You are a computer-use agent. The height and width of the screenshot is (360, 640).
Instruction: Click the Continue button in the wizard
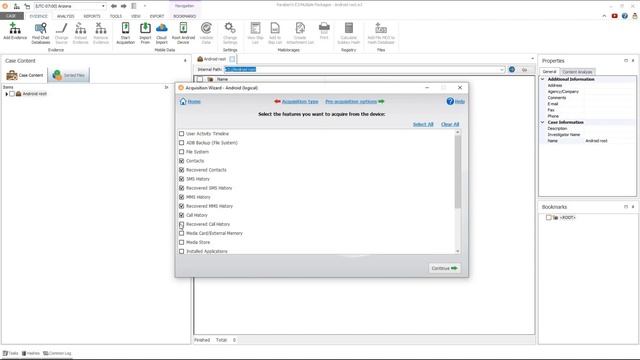pos(444,268)
